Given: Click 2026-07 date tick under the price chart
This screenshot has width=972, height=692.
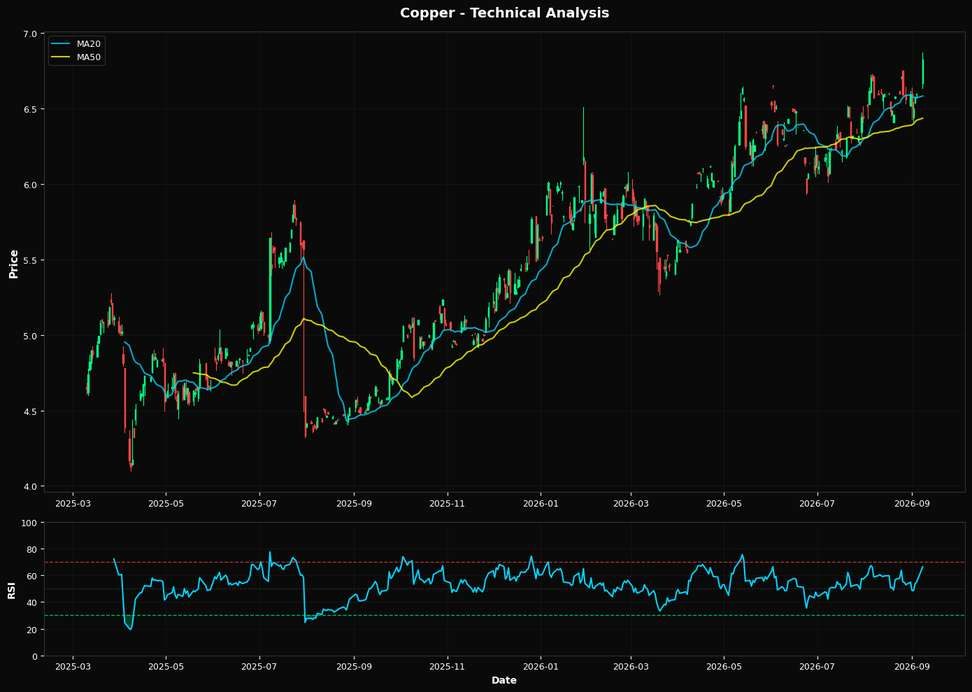Looking at the screenshot, I should (817, 504).
